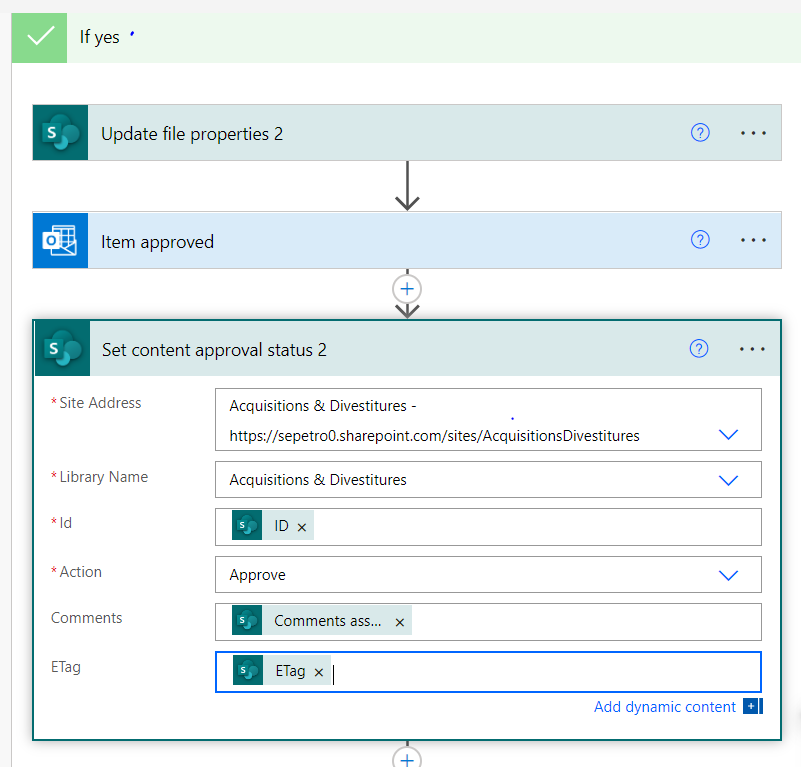Image resolution: width=801 pixels, height=767 pixels.
Task: Expand the Site Address dropdown
Action: pos(728,435)
